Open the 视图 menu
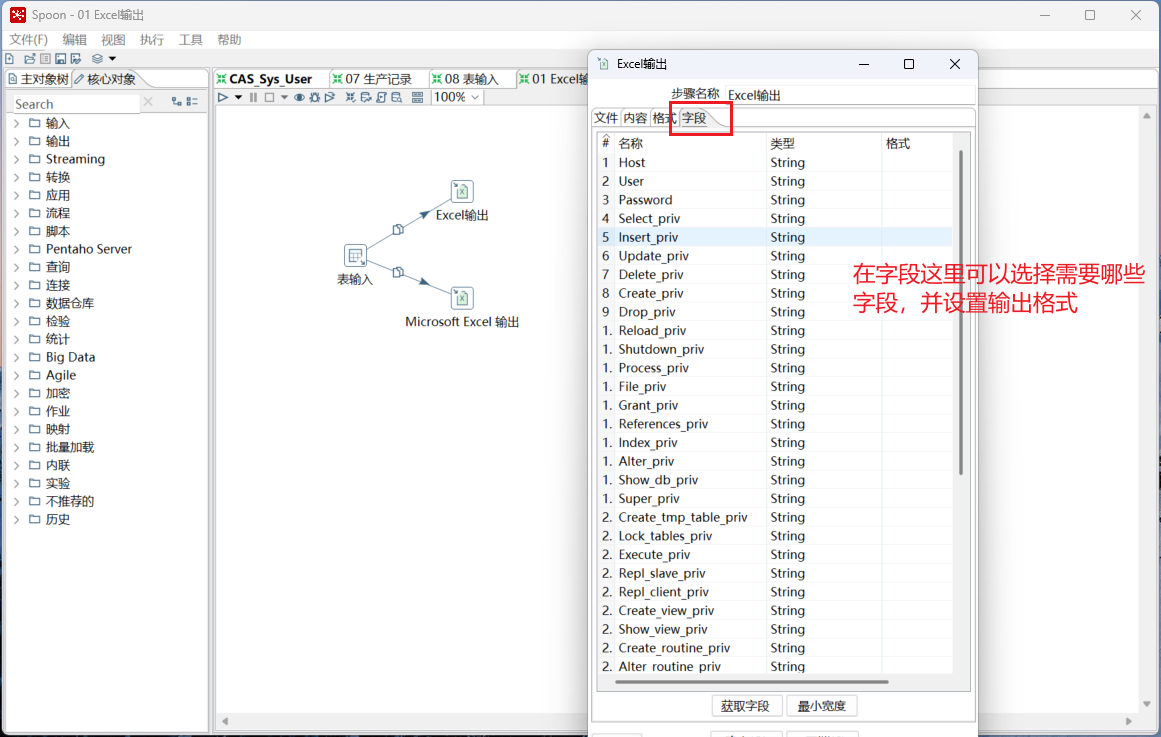The image size is (1161, 737). tap(113, 40)
